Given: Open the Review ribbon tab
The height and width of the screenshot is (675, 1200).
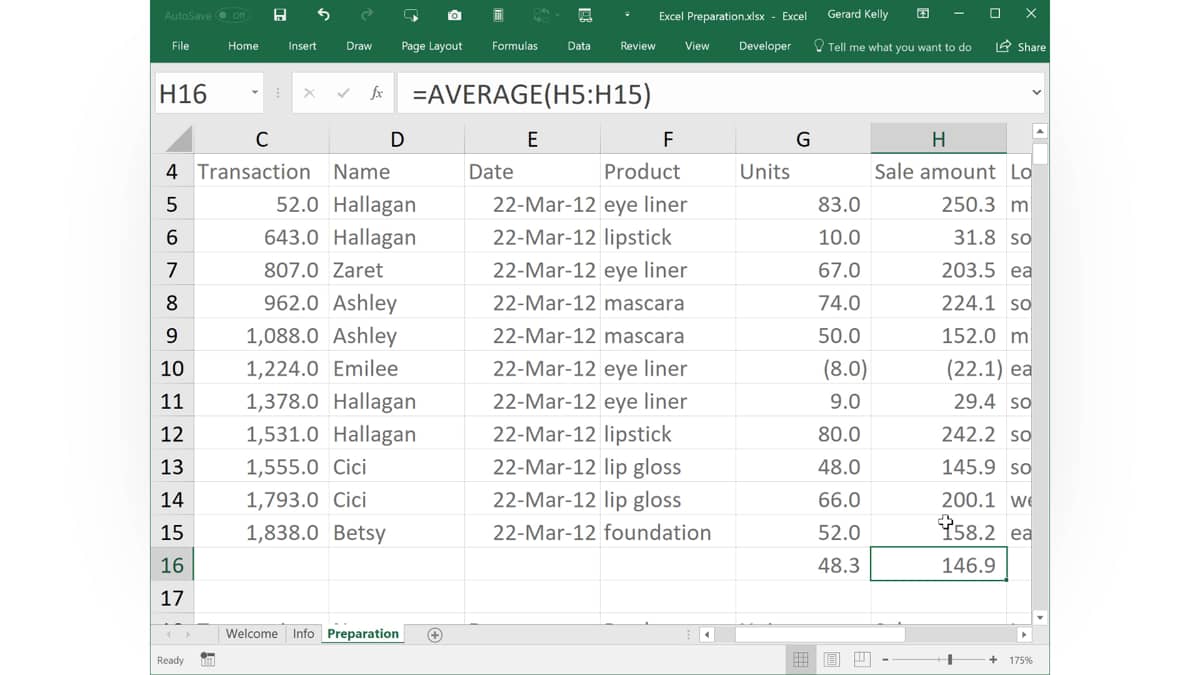Looking at the screenshot, I should click(638, 46).
